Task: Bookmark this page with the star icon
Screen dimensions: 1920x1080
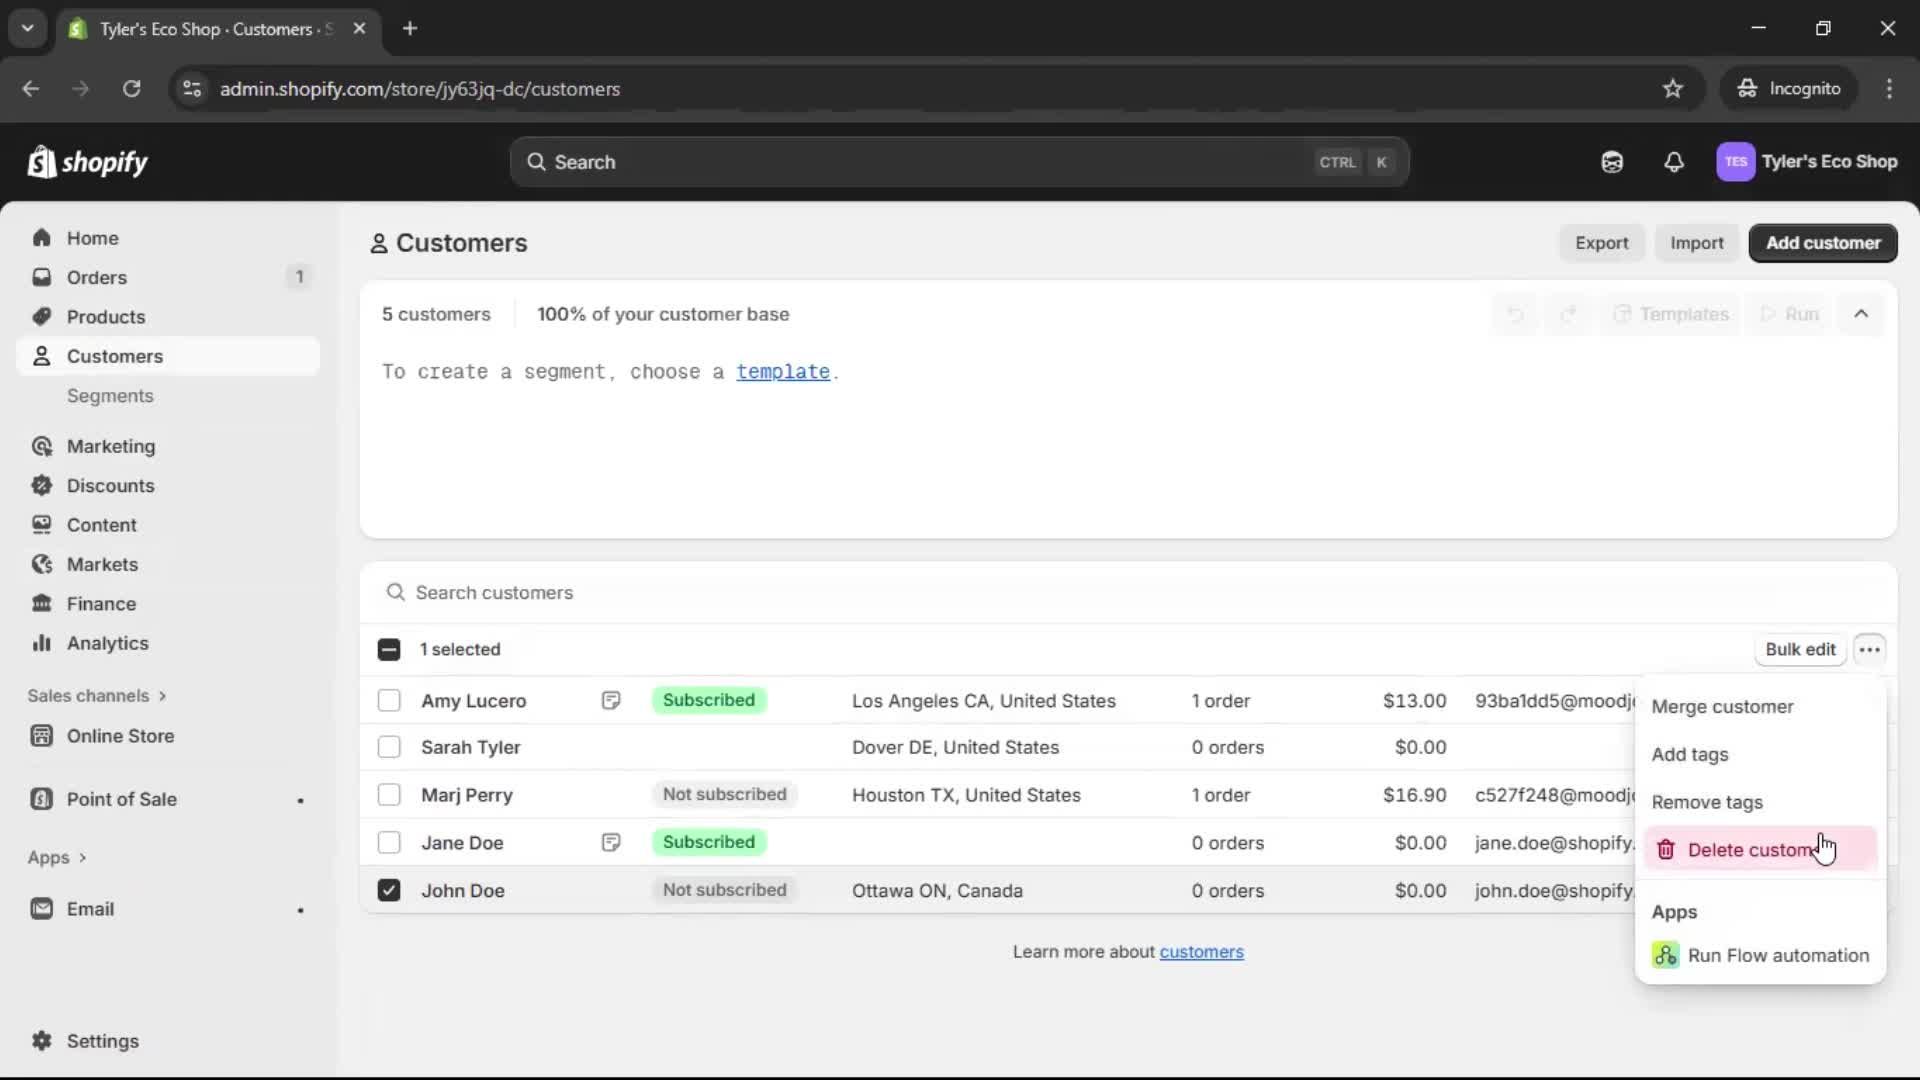Action: pyautogui.click(x=1672, y=89)
